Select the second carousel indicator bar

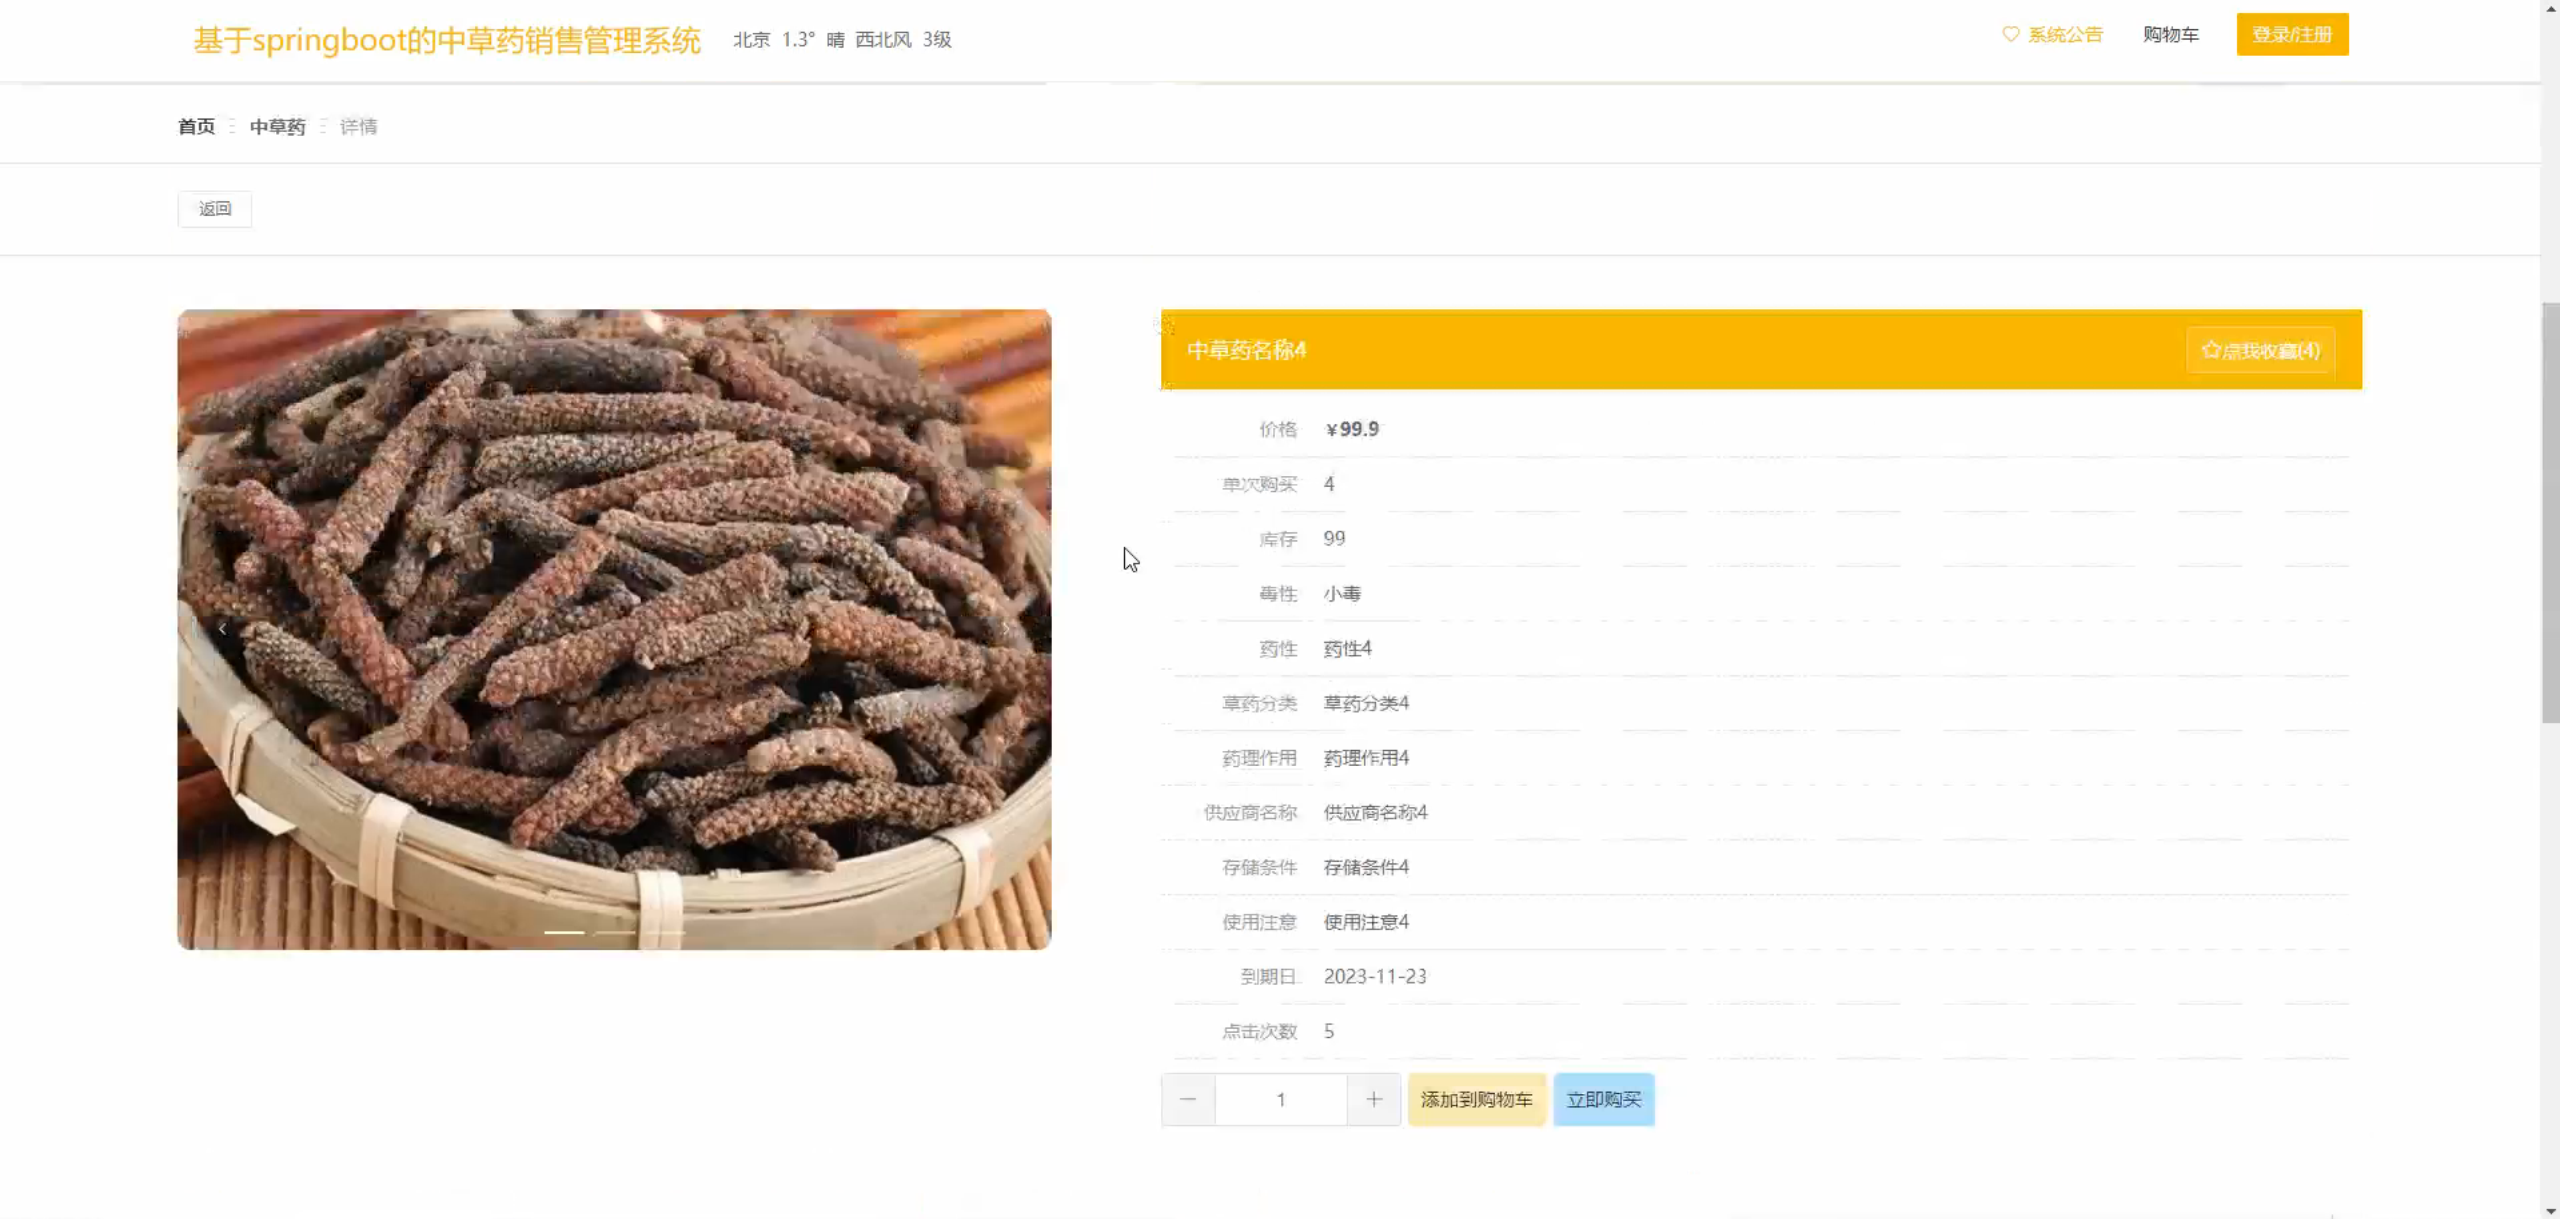[615, 932]
